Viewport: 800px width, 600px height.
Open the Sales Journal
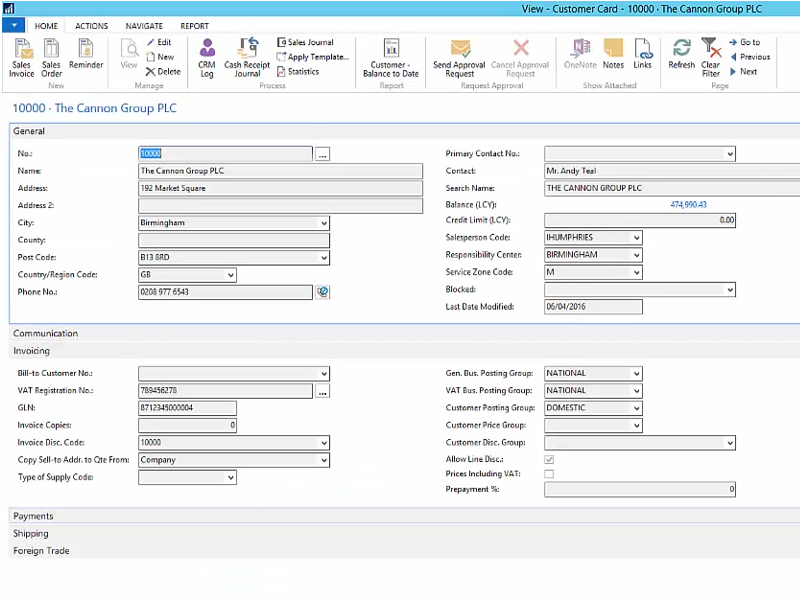(x=305, y=42)
